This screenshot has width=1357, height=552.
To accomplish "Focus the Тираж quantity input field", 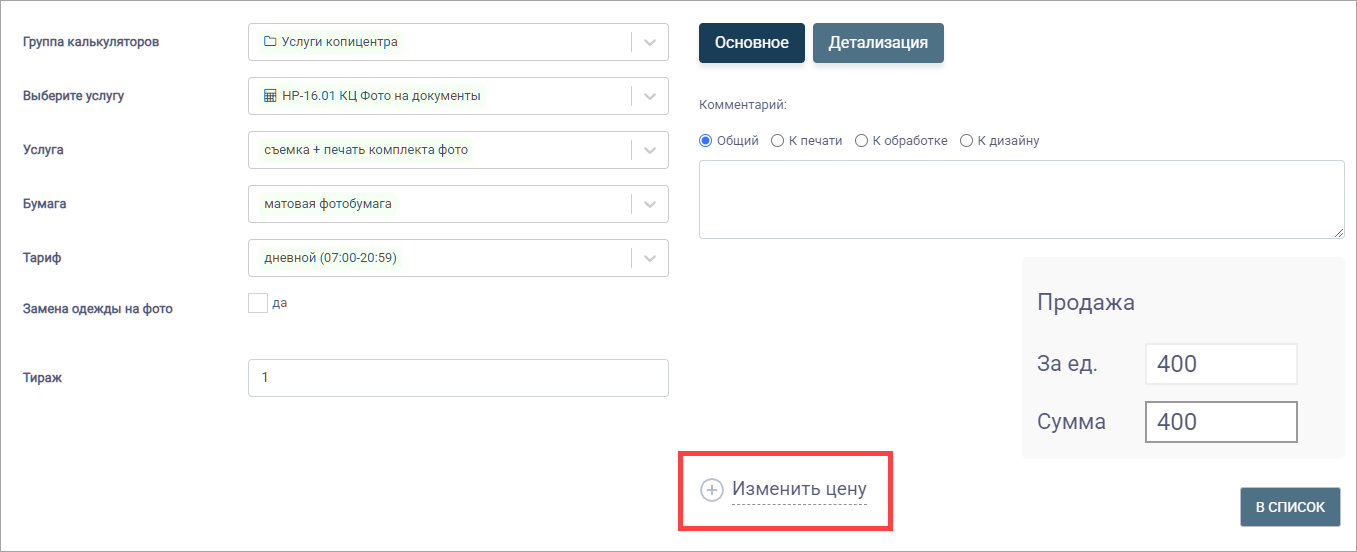I will (458, 378).
